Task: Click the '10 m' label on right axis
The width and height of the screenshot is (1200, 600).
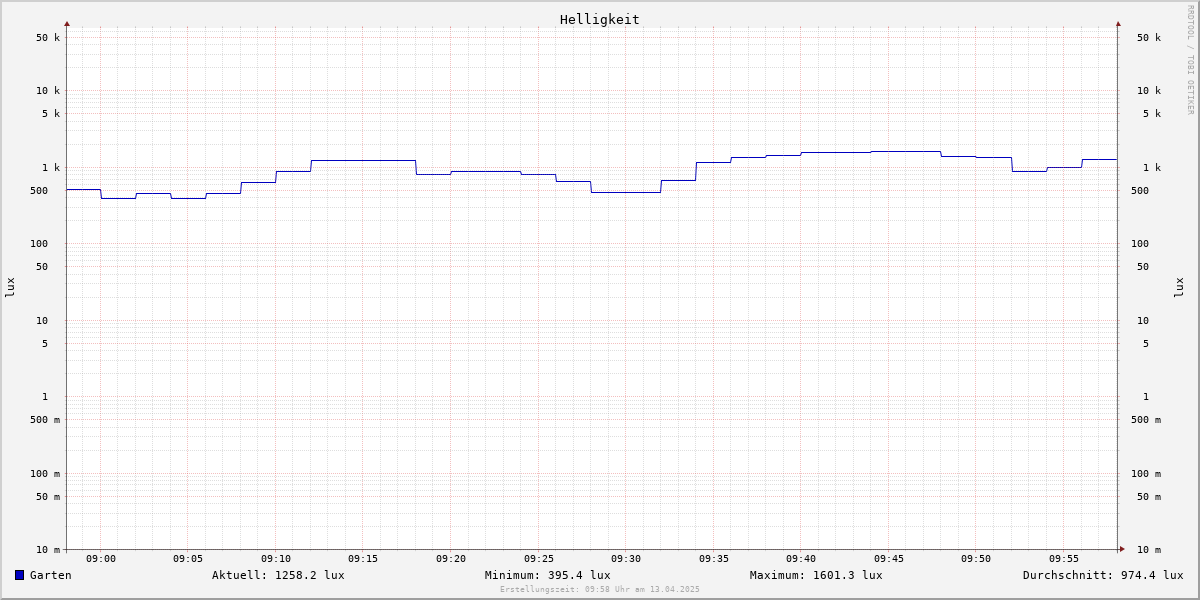Action: pyautogui.click(x=1149, y=550)
